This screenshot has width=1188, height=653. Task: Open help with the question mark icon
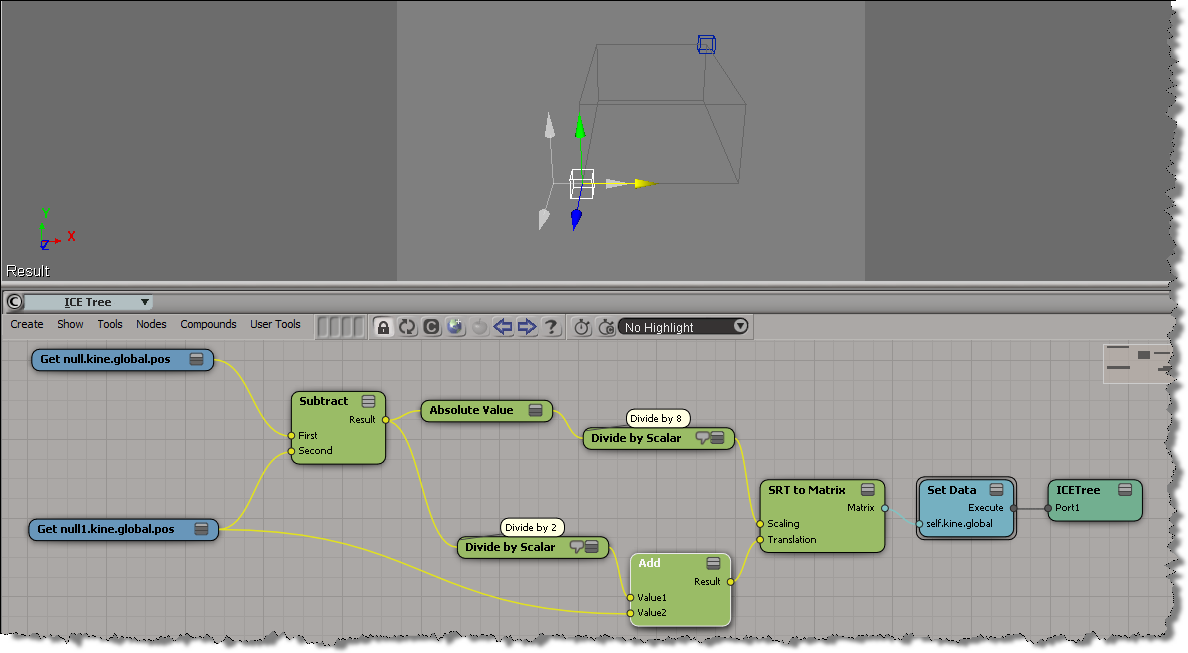(x=551, y=327)
